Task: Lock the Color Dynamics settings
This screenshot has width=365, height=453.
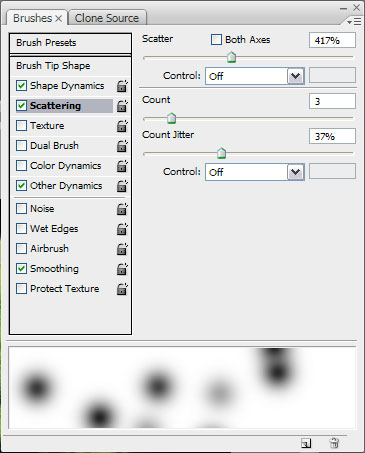Action: click(x=122, y=166)
